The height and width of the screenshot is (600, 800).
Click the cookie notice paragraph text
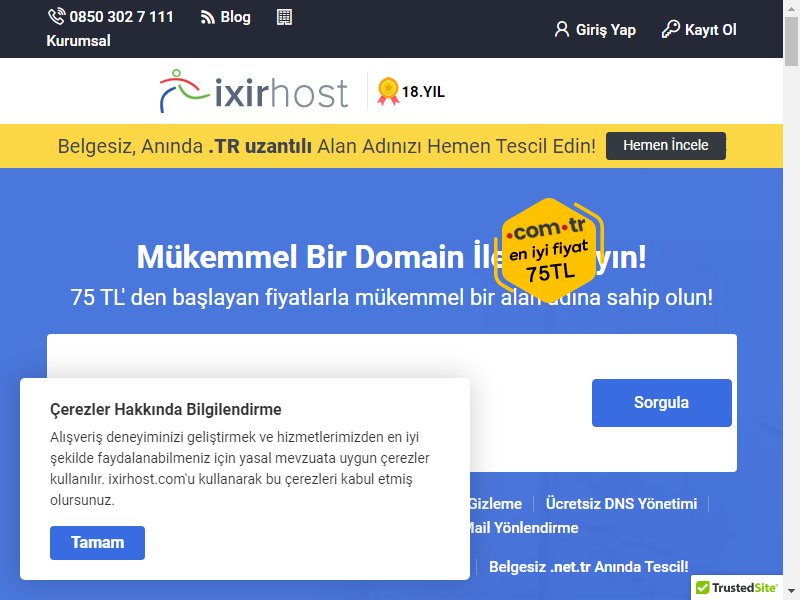click(240, 468)
